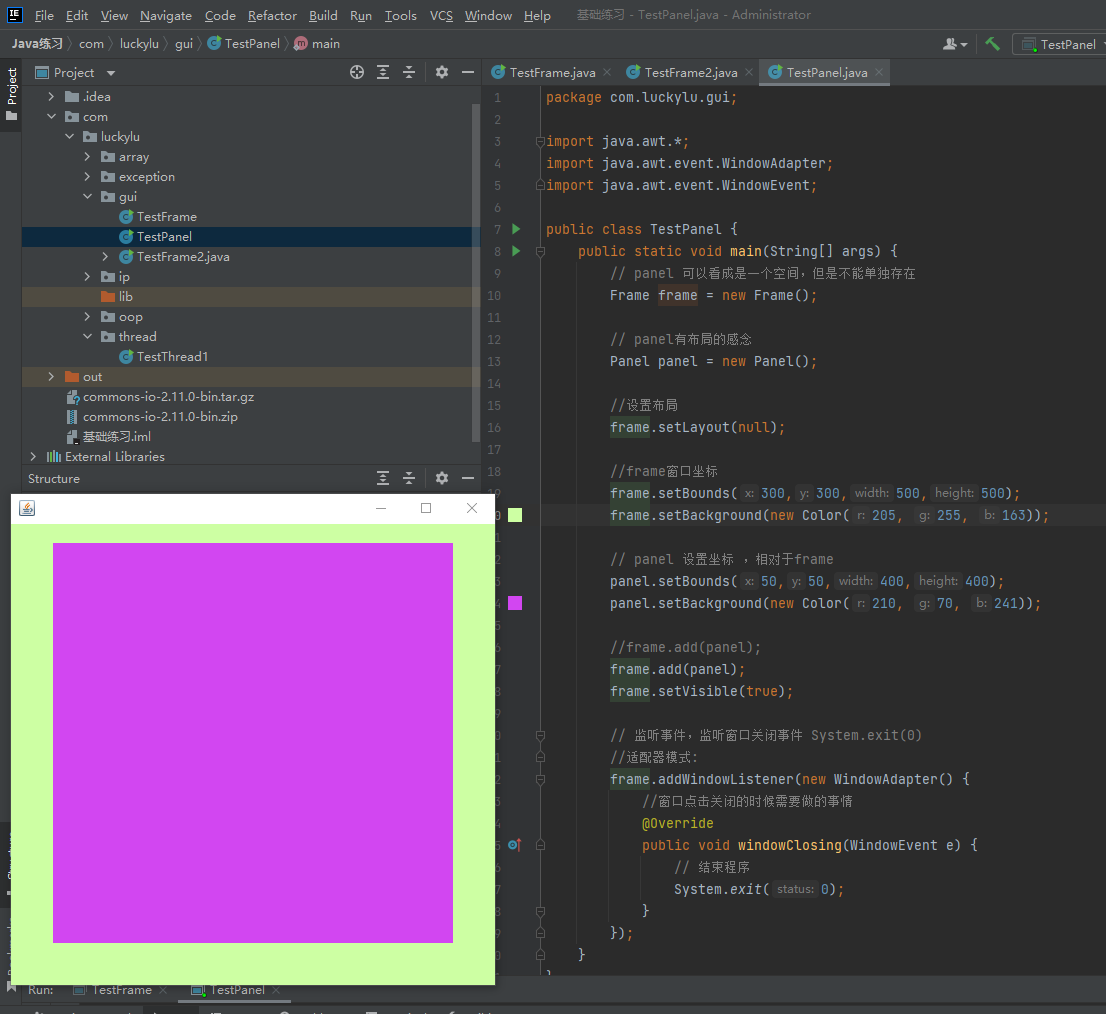Open Project panel settings gear
The image size is (1106, 1014).
pyautogui.click(x=442, y=72)
